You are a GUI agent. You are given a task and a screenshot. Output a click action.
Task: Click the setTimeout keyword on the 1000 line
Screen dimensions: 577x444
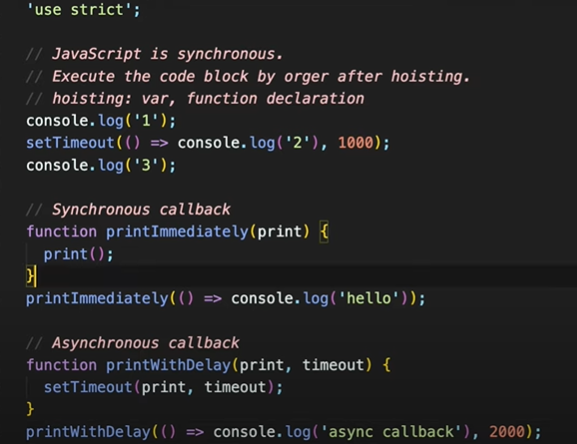click(70, 143)
